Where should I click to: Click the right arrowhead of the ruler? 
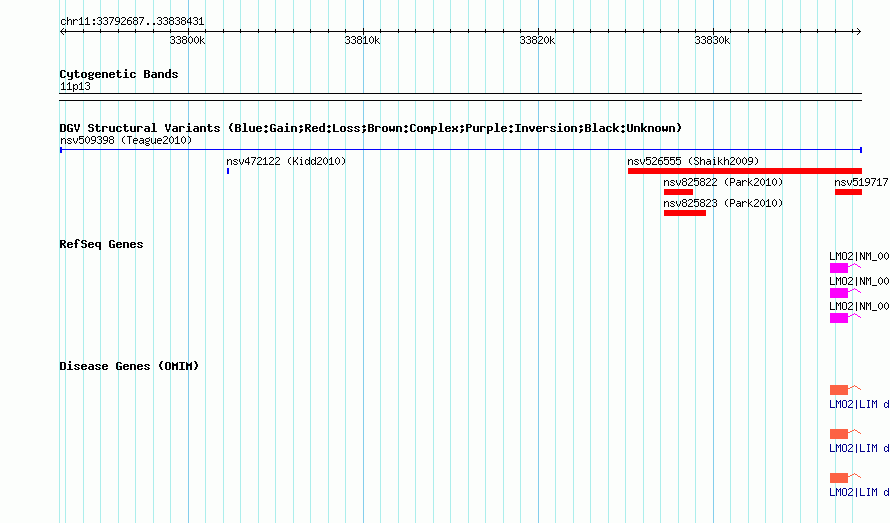click(x=858, y=31)
